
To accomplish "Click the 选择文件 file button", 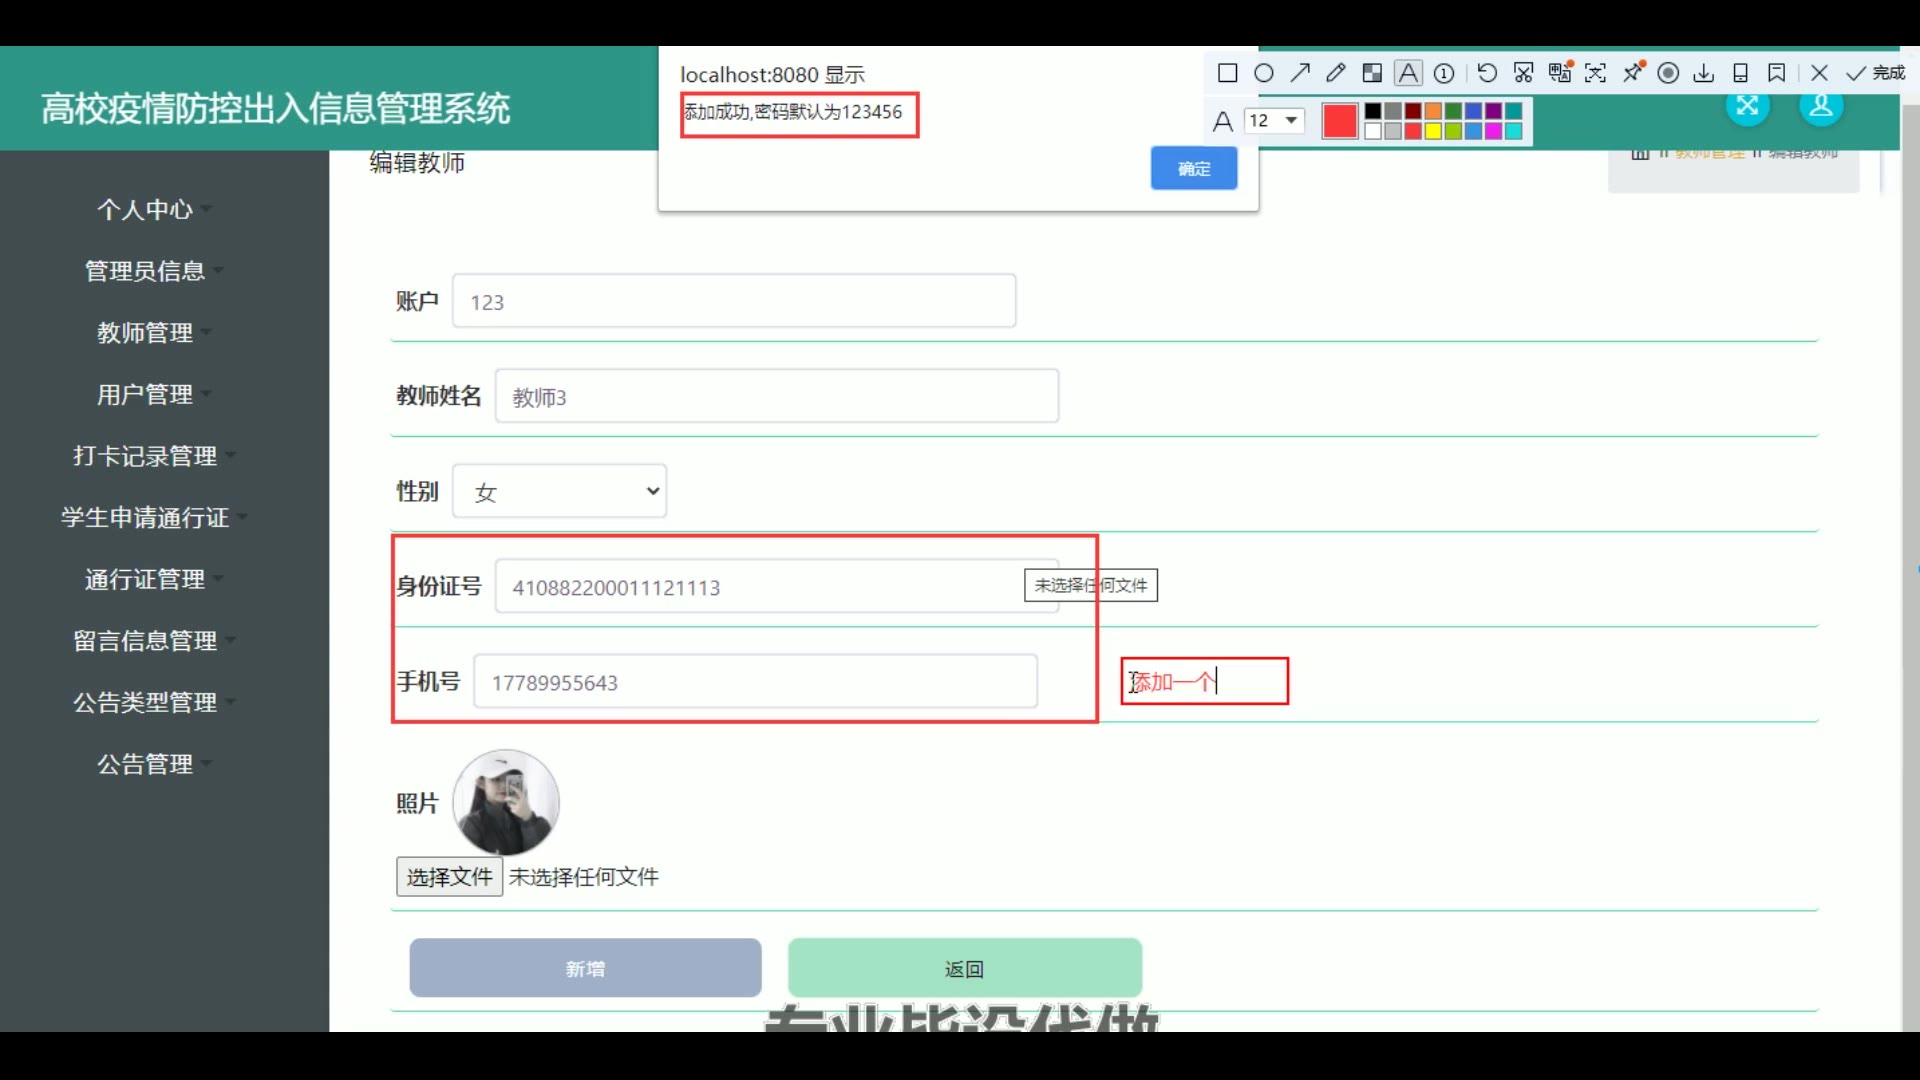I will (449, 877).
